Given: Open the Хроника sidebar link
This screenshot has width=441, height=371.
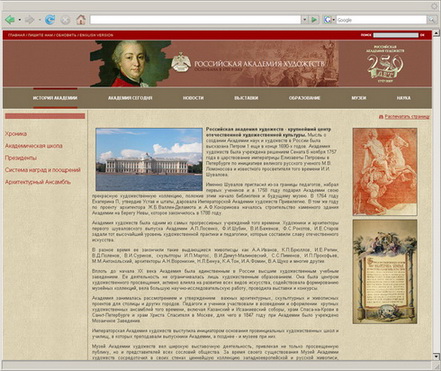Looking at the screenshot, I should pyautogui.click(x=16, y=134).
